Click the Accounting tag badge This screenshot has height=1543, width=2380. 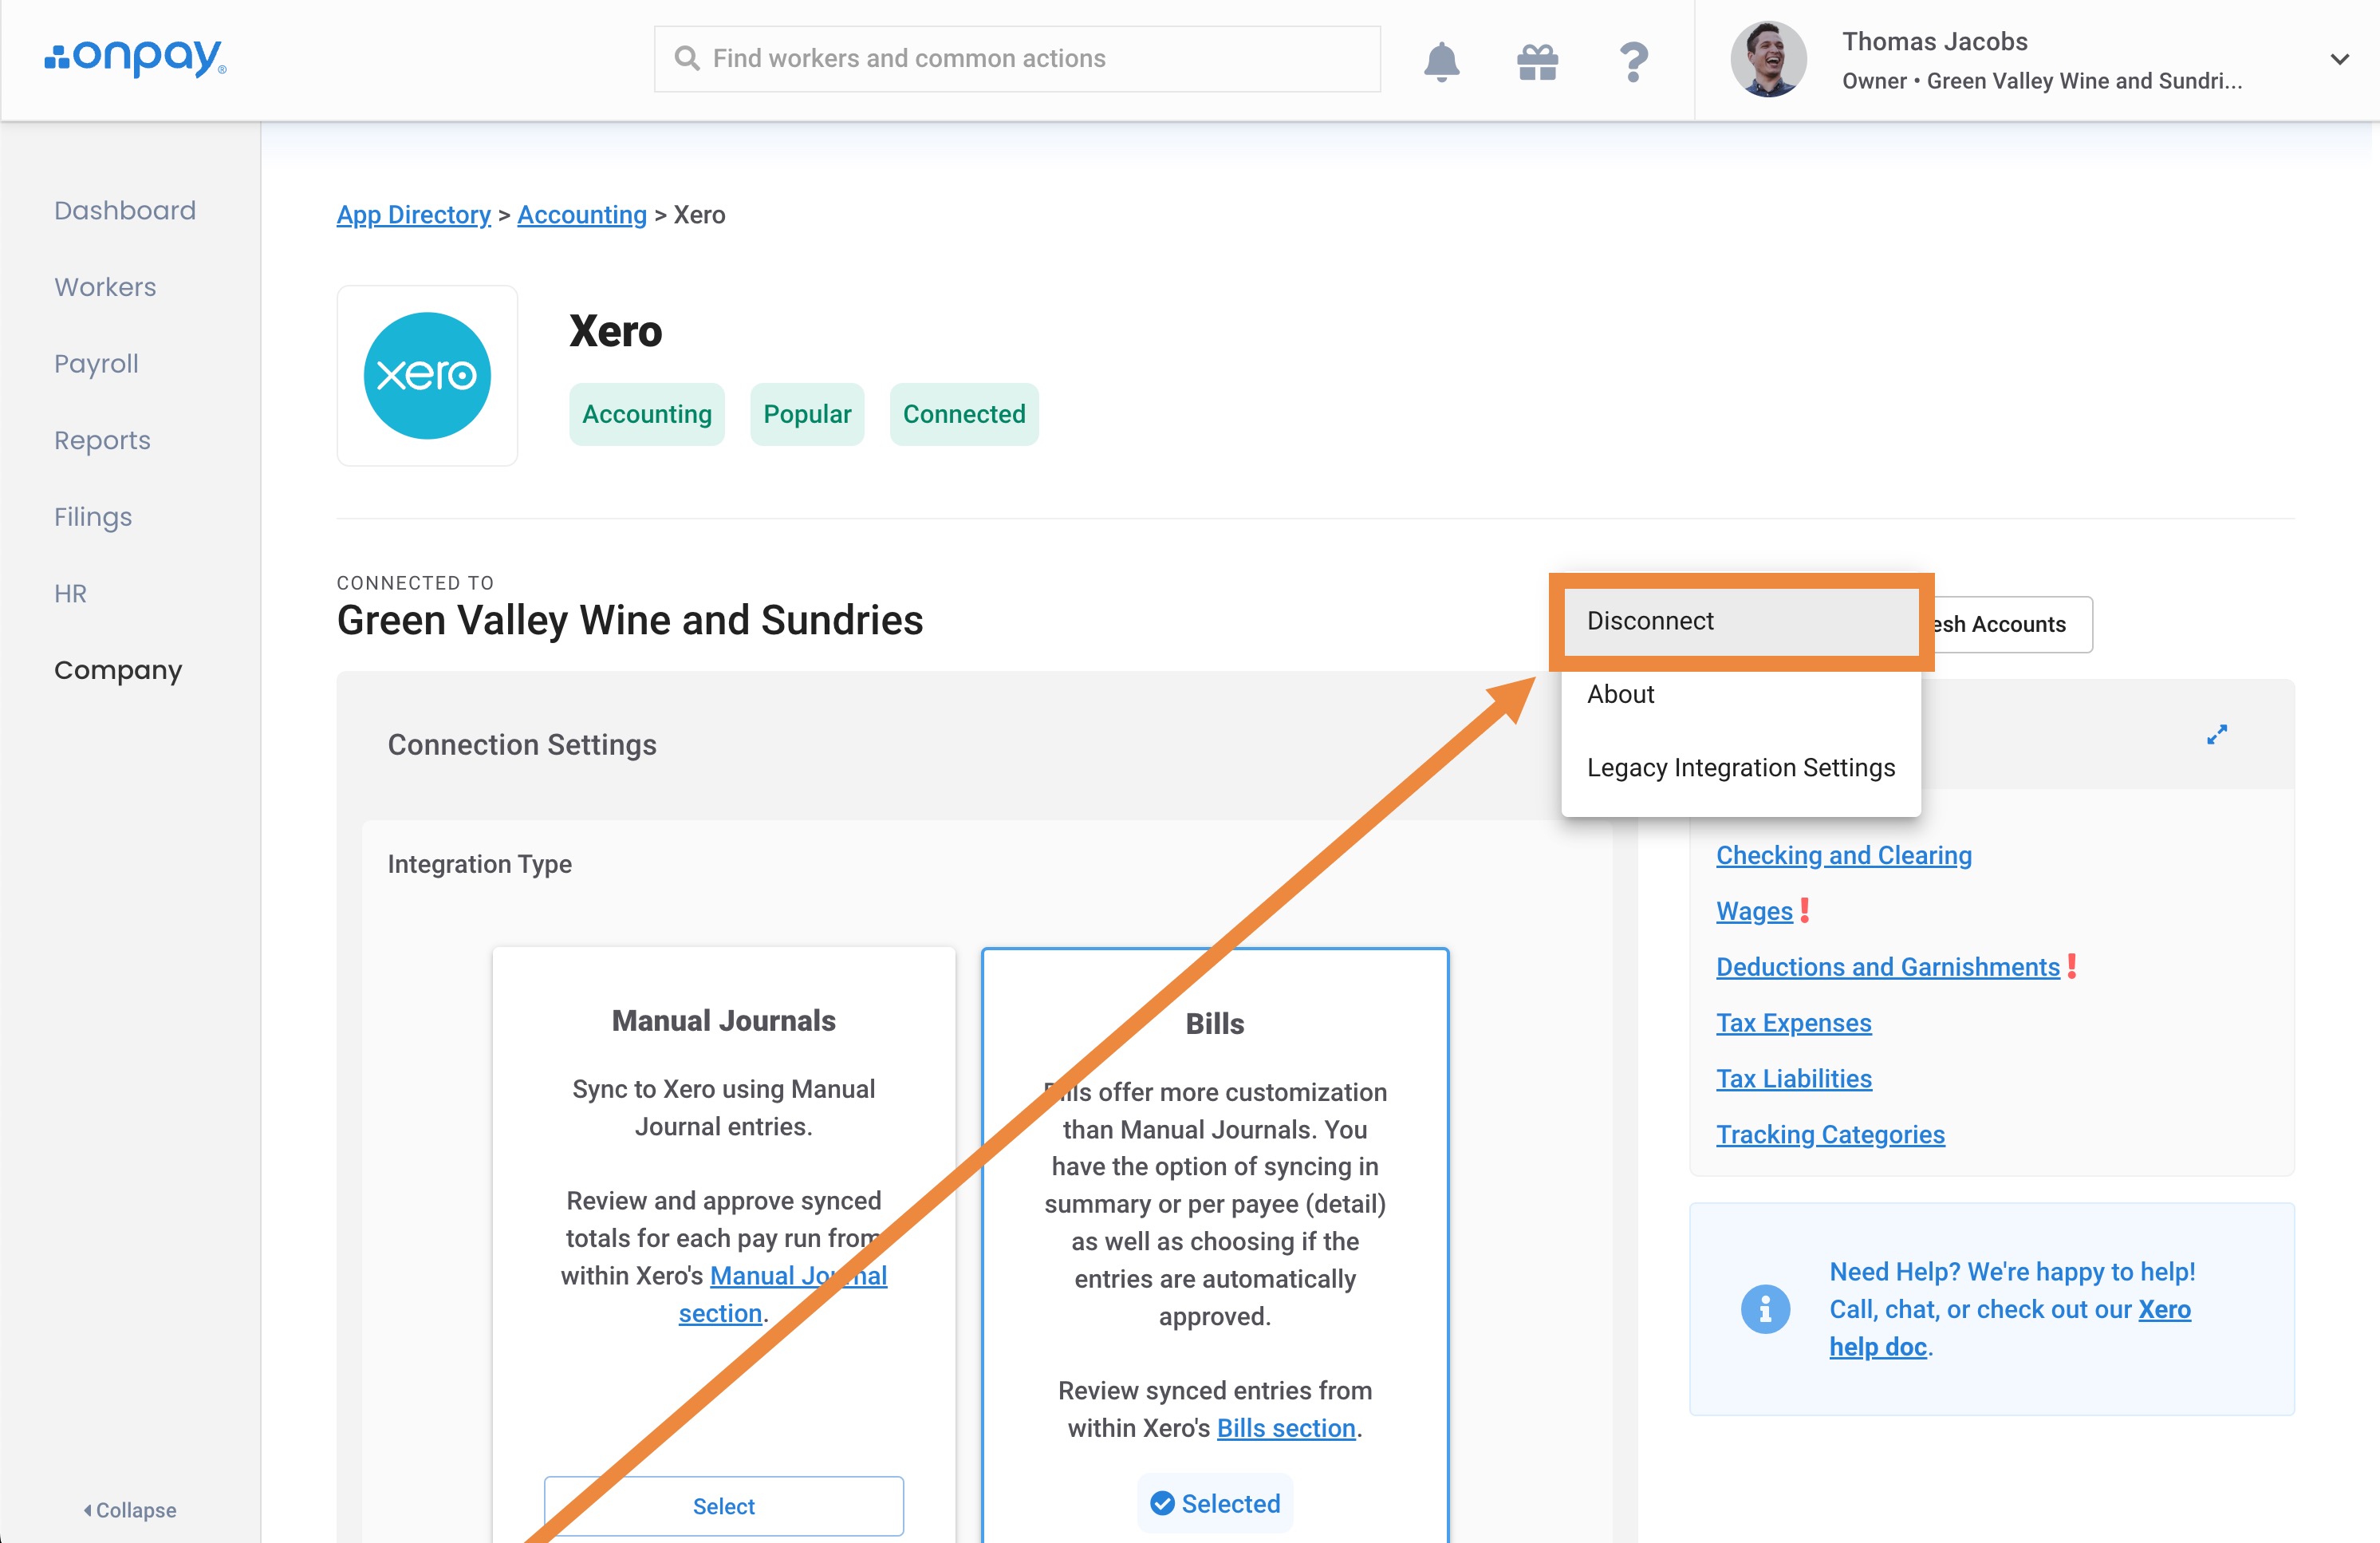point(647,414)
